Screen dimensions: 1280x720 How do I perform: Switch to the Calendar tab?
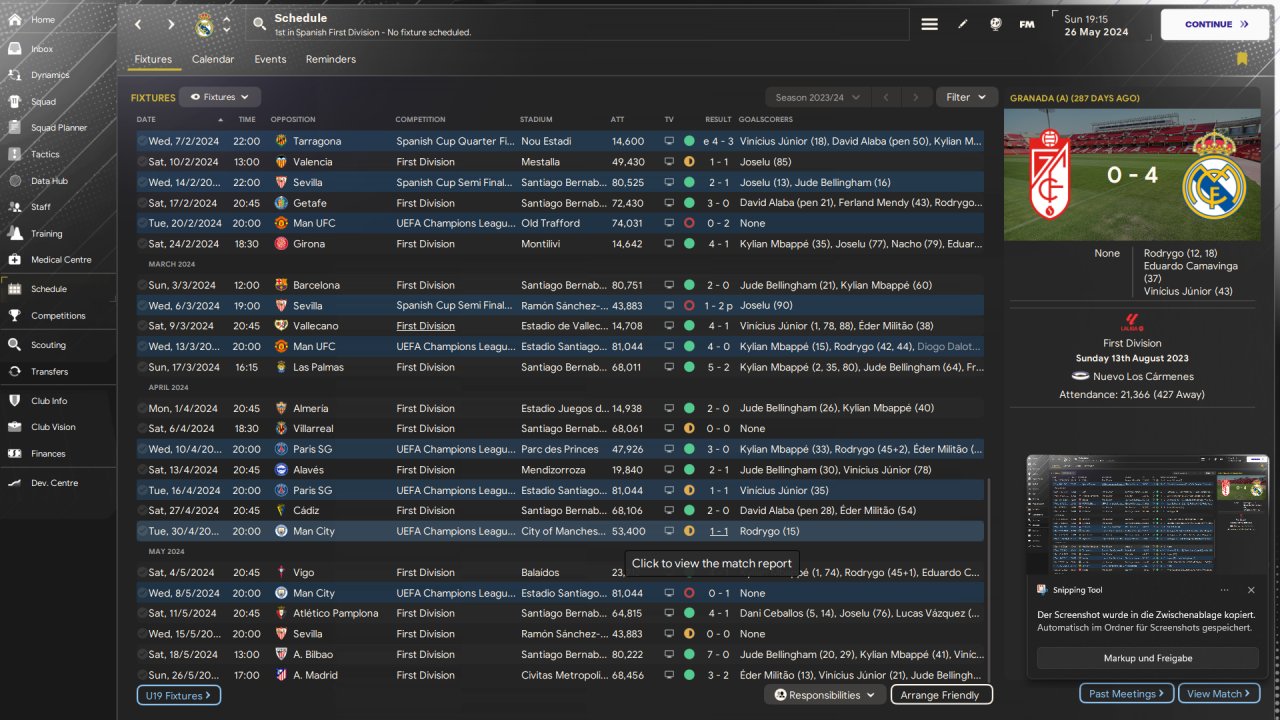213,59
